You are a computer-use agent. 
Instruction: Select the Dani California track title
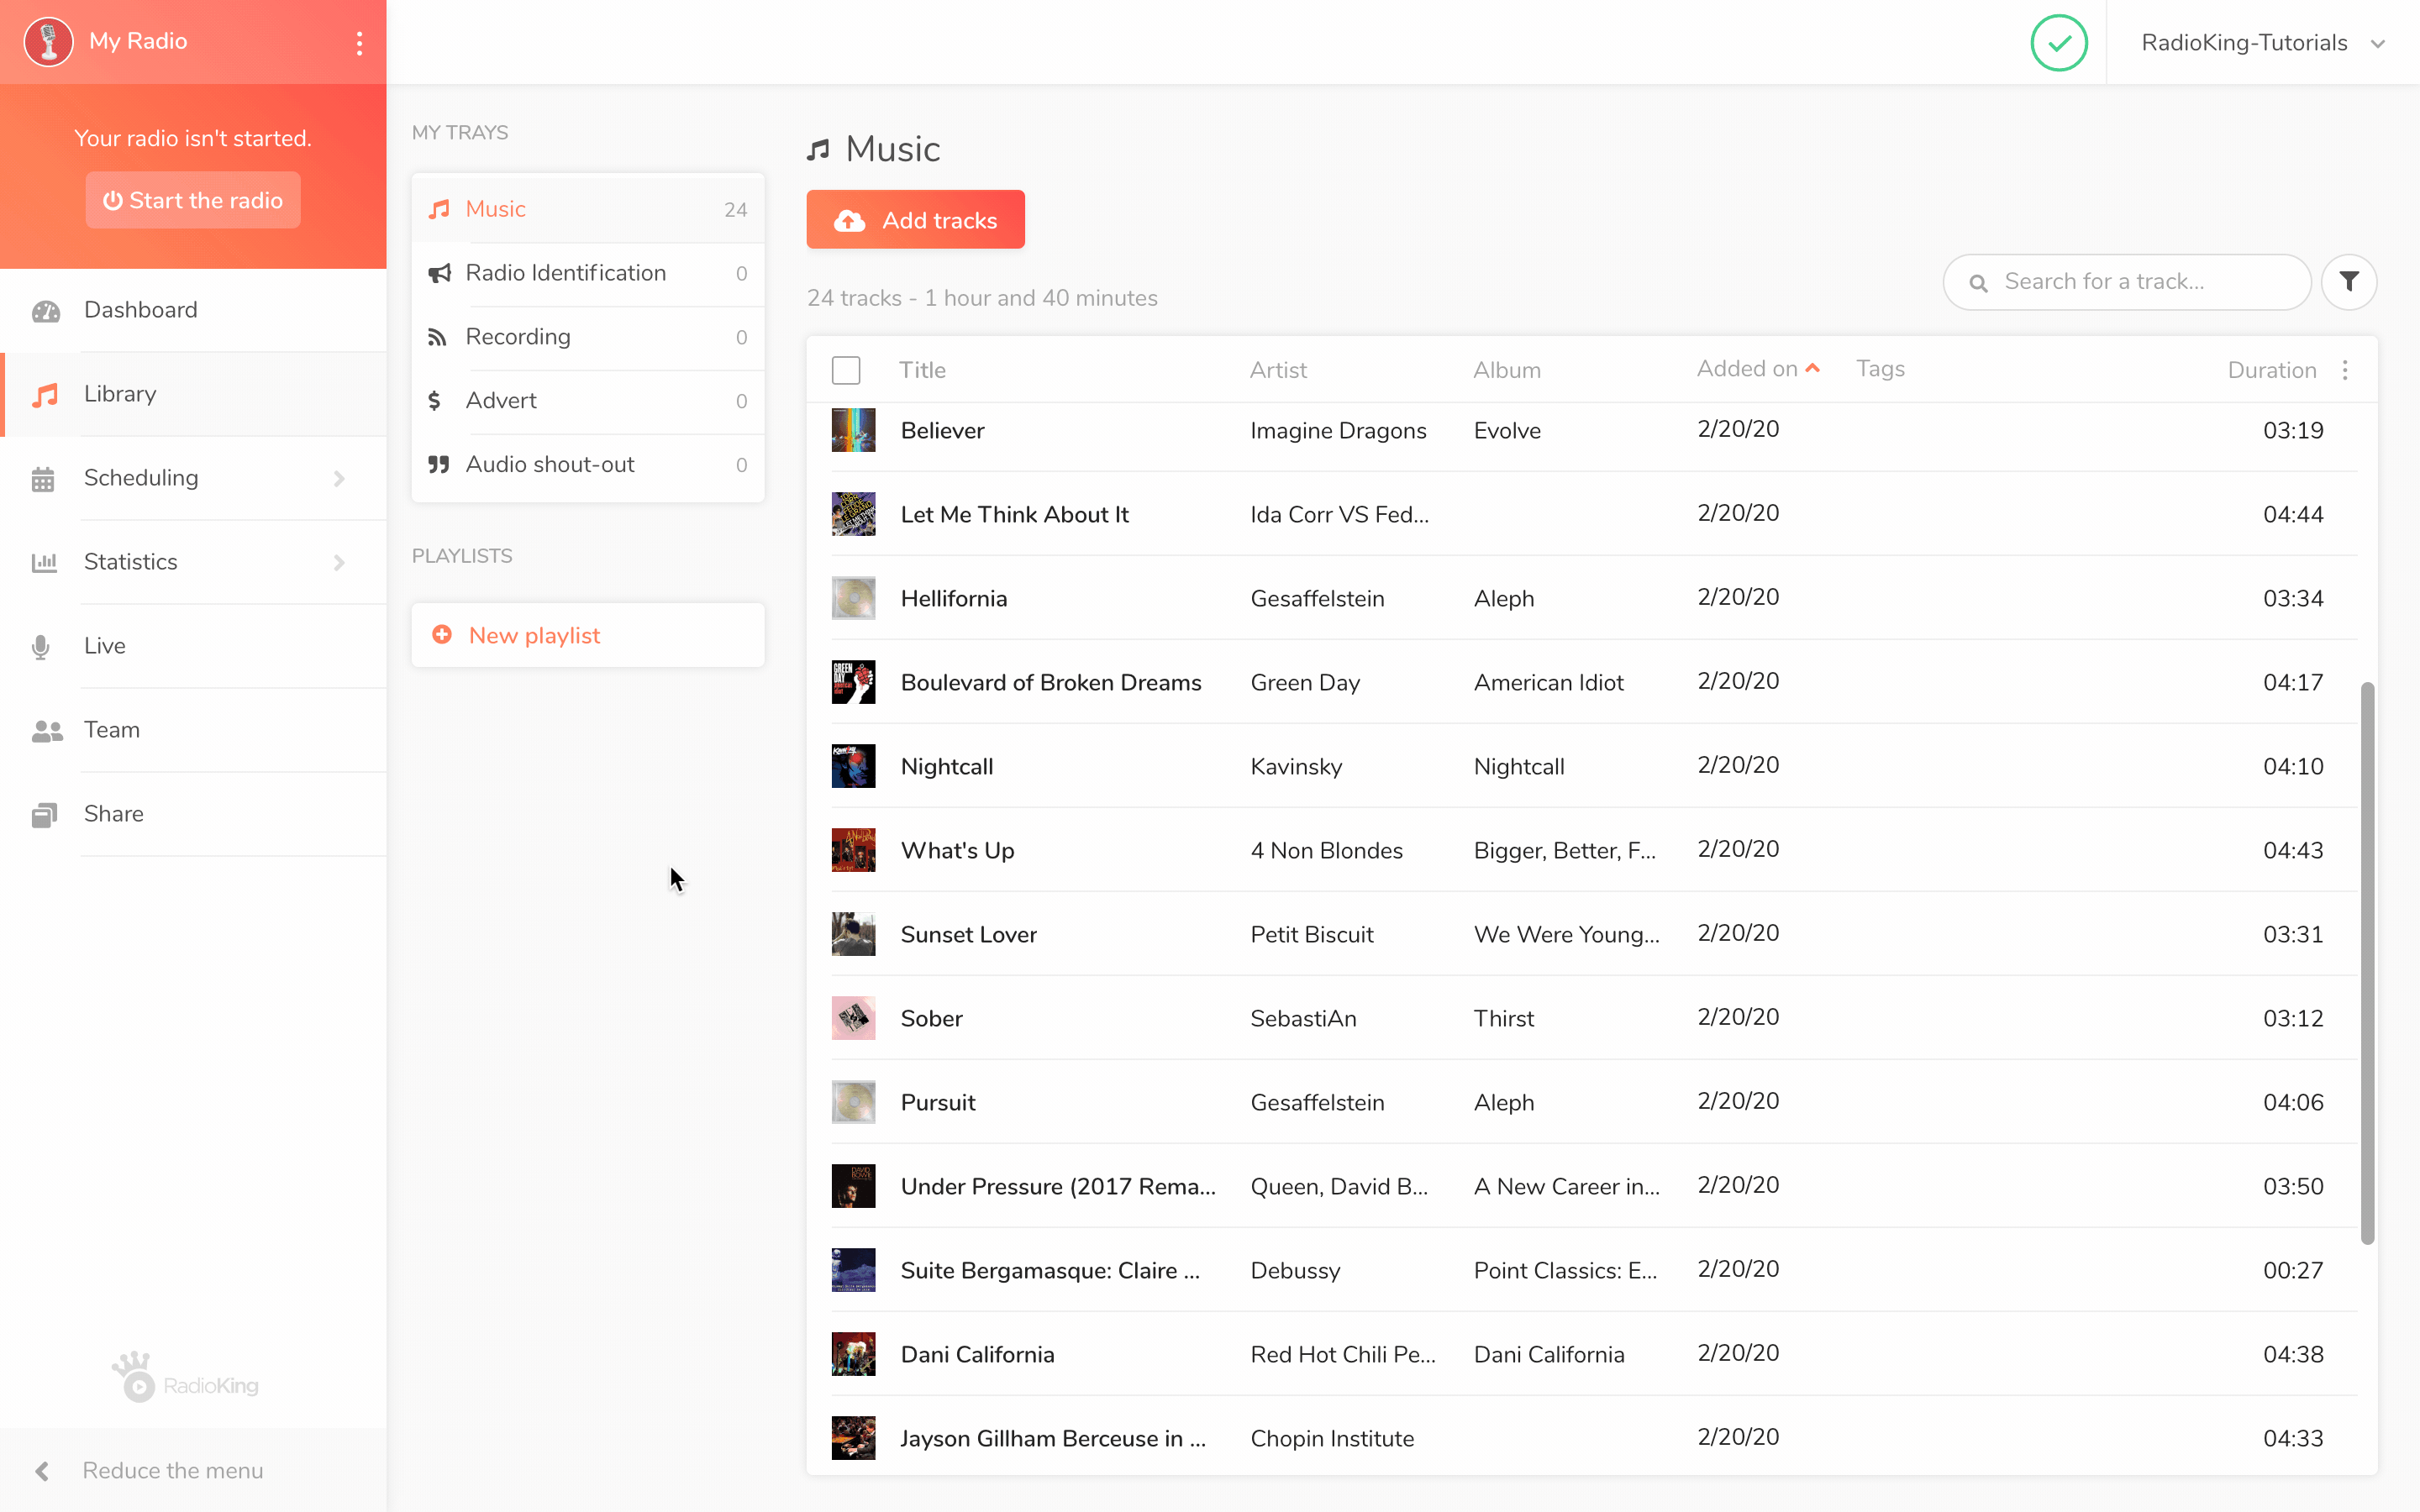[x=977, y=1354]
